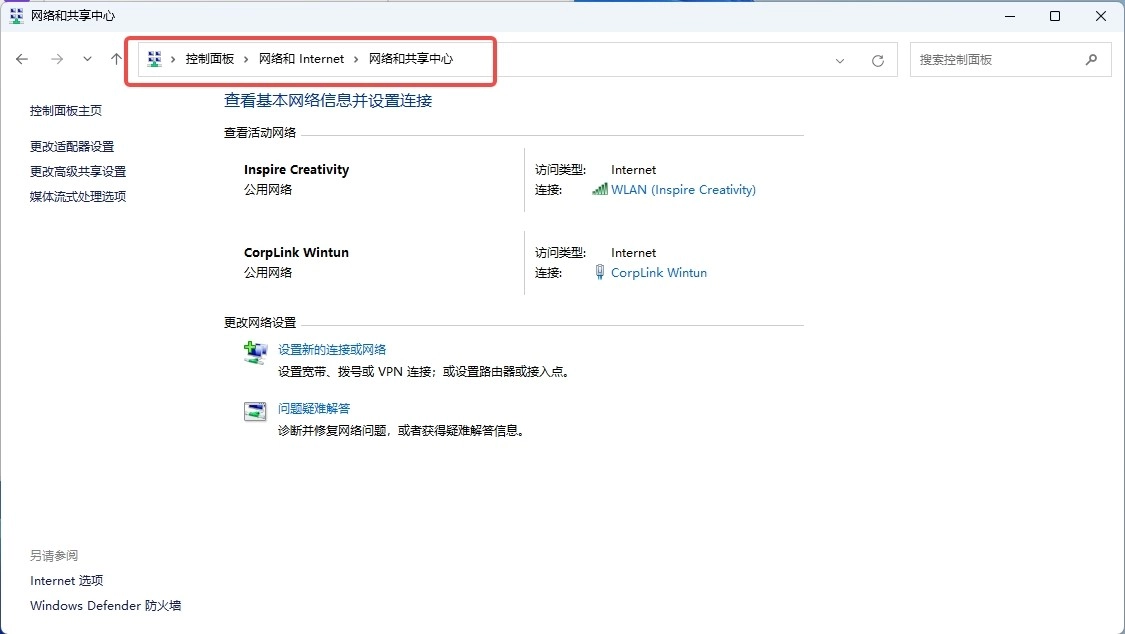Viewport: 1125px width, 634px height.
Task: Open WLAN (Inspire Creativity) connection link
Action: coord(683,189)
